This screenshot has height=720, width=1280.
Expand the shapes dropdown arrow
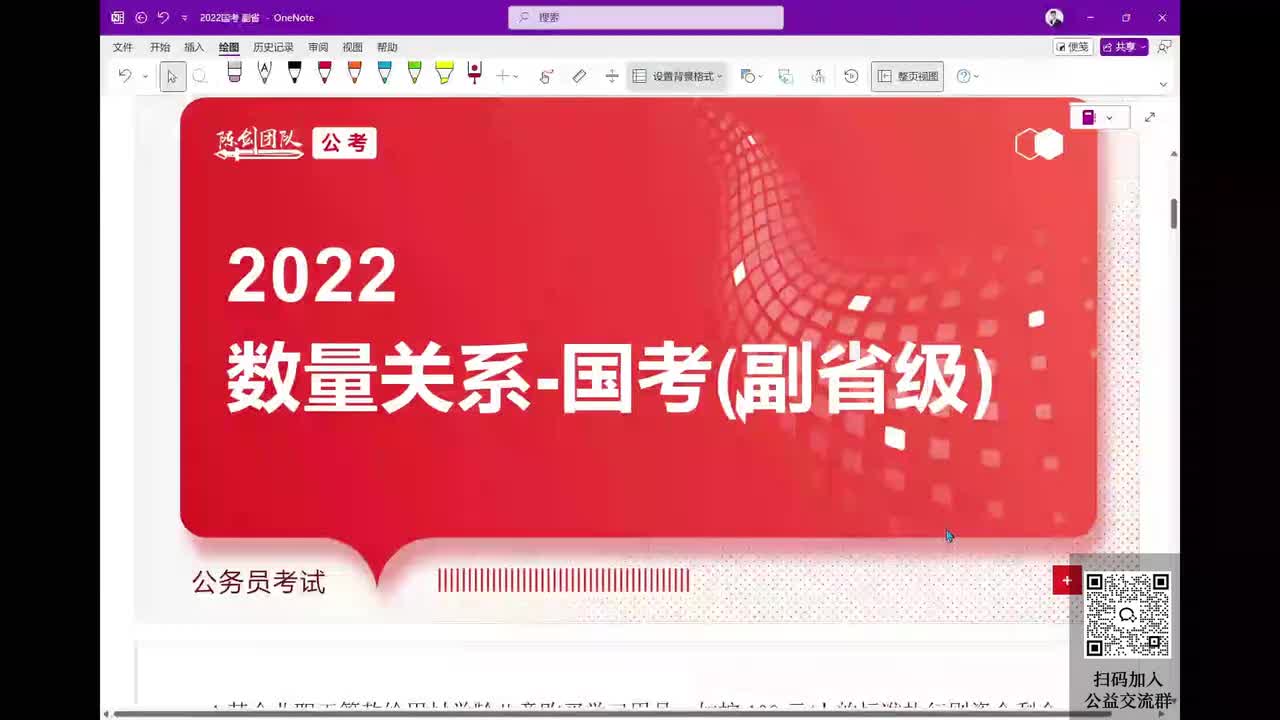[761, 76]
